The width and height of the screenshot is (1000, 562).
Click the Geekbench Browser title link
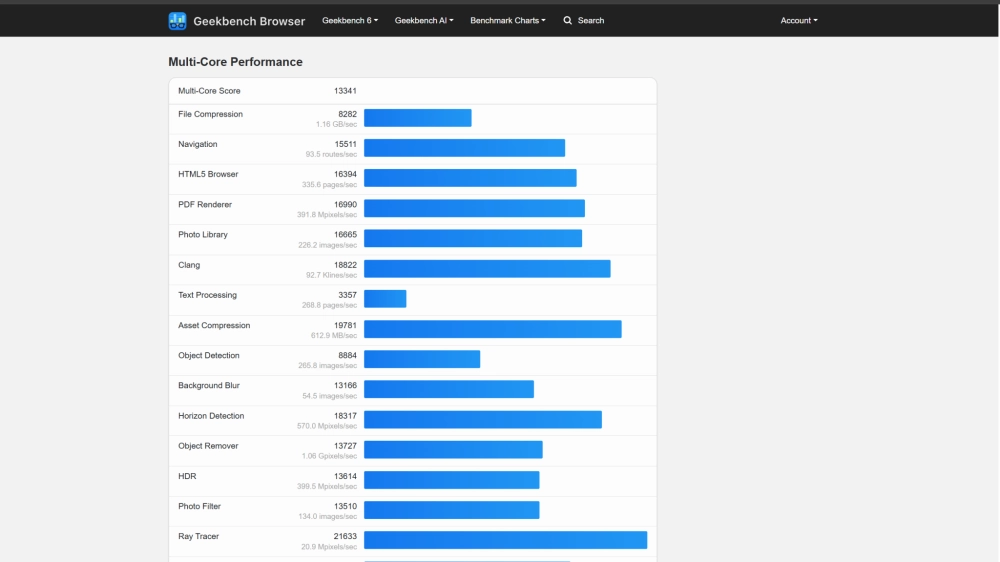pos(249,21)
